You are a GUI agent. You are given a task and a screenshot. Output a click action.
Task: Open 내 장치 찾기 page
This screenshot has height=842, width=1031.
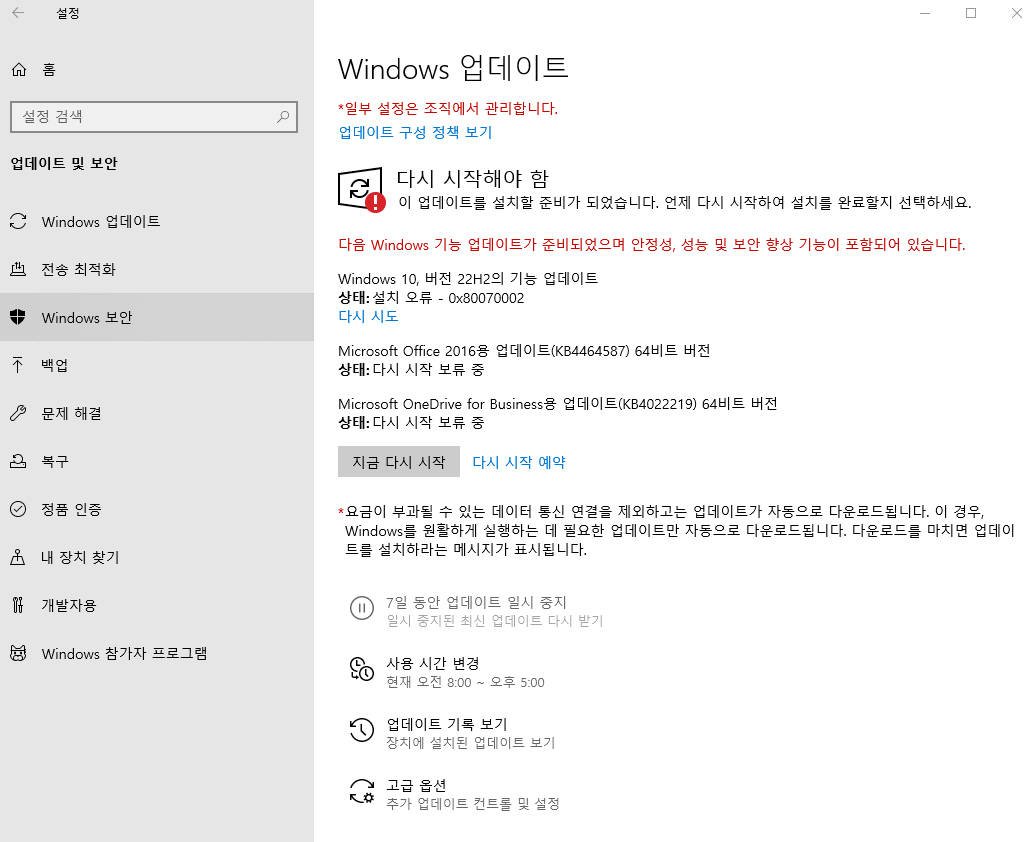pyautogui.click(x=156, y=557)
